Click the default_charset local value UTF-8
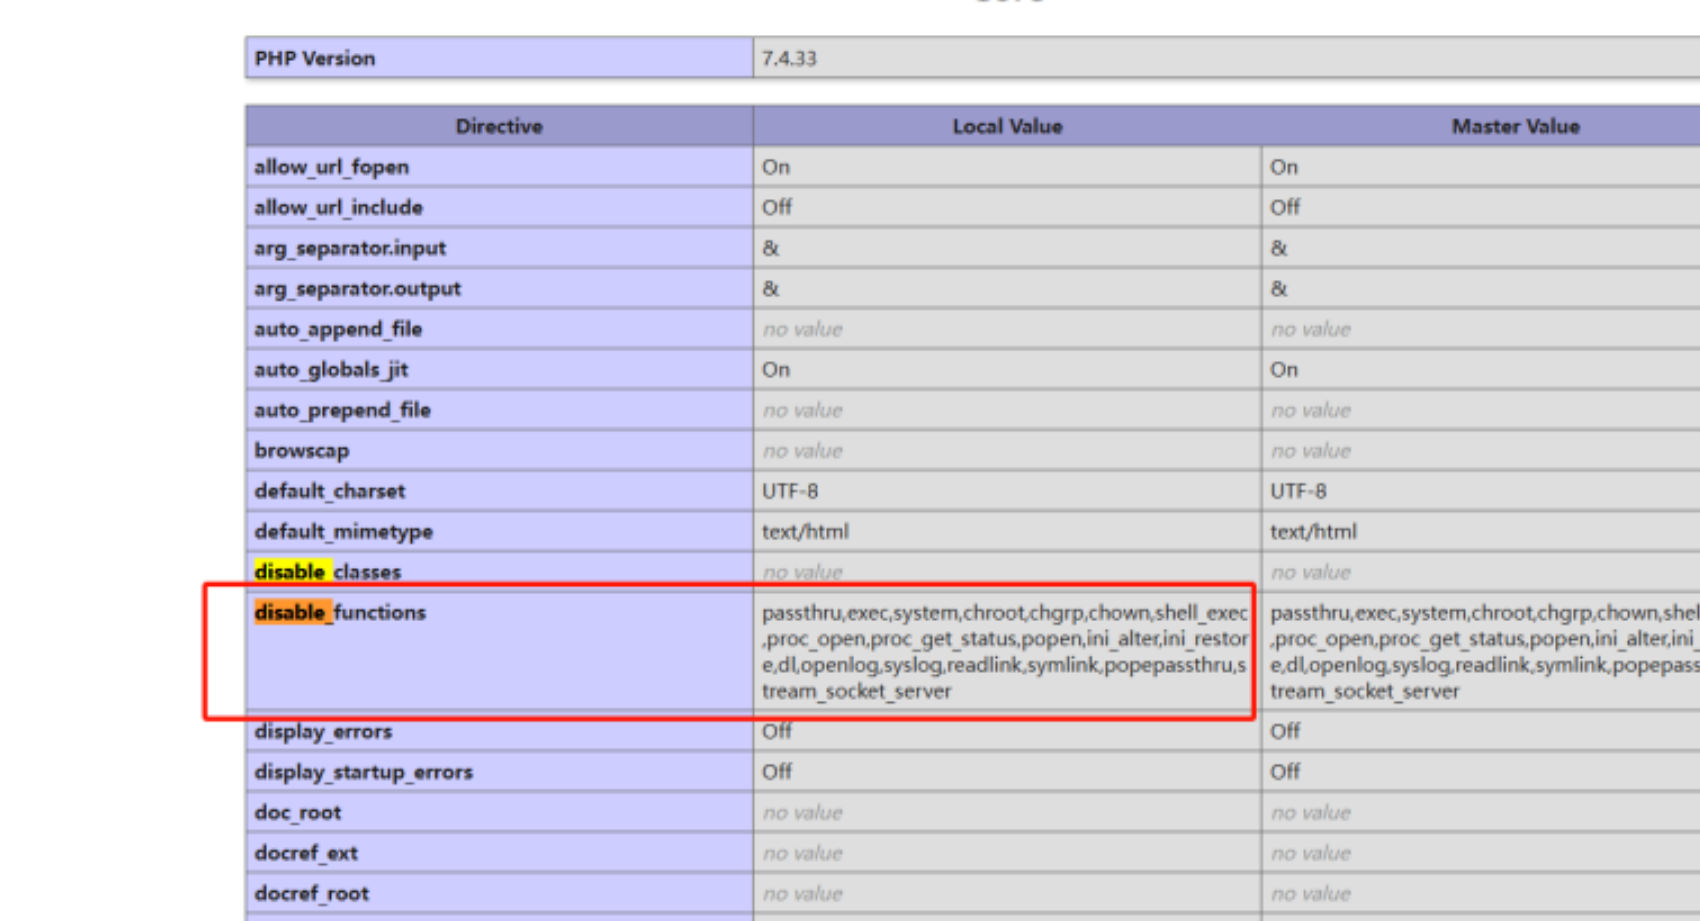Screen dimensions: 1700x921 [790, 491]
